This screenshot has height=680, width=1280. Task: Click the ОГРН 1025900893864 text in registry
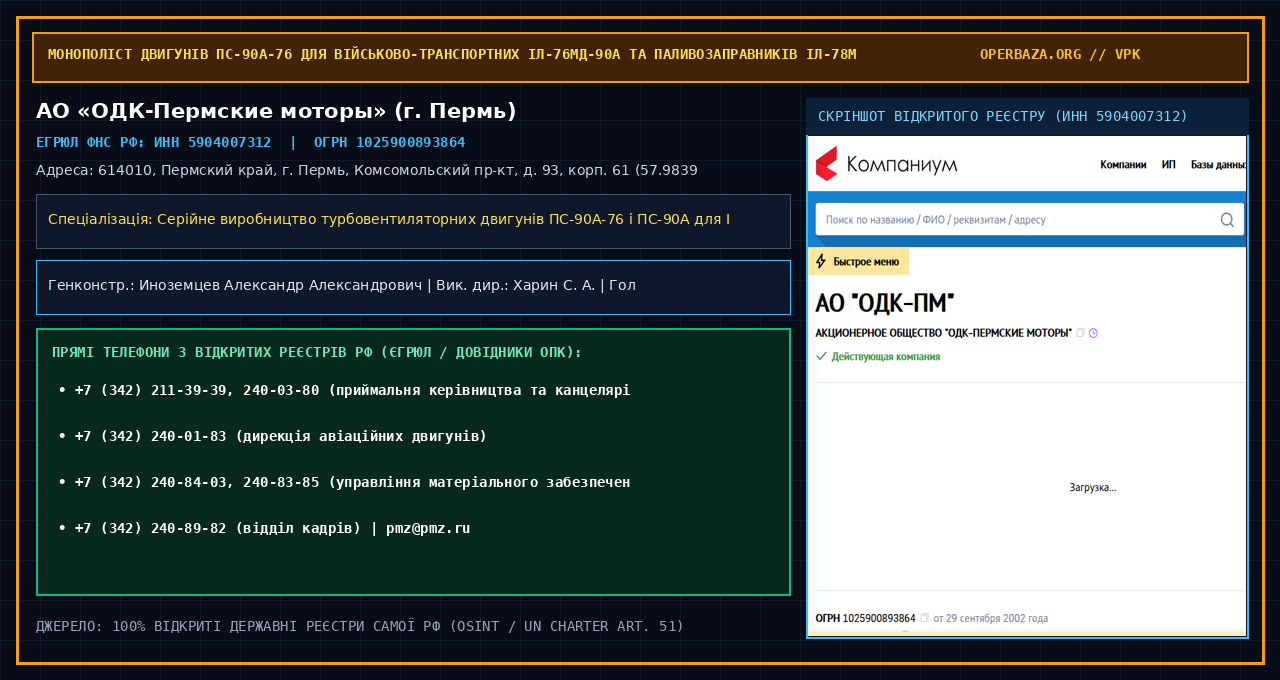point(866,618)
